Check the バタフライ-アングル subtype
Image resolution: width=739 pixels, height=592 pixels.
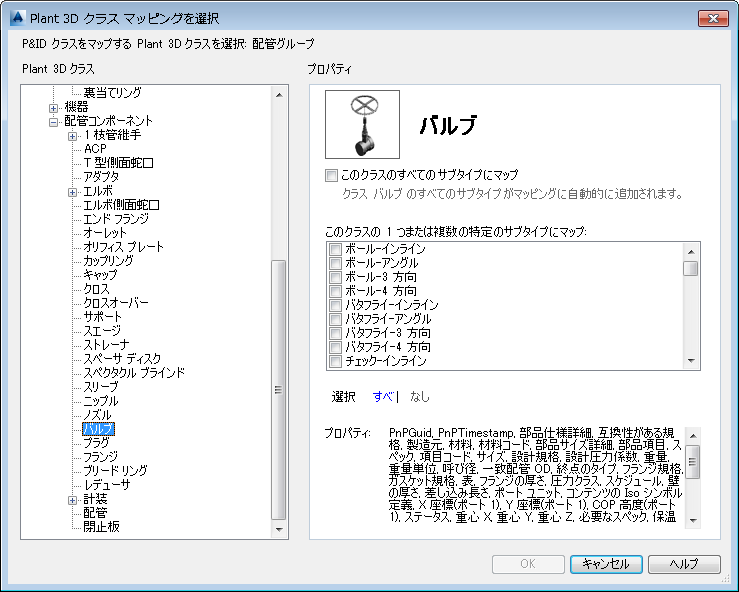(x=335, y=319)
